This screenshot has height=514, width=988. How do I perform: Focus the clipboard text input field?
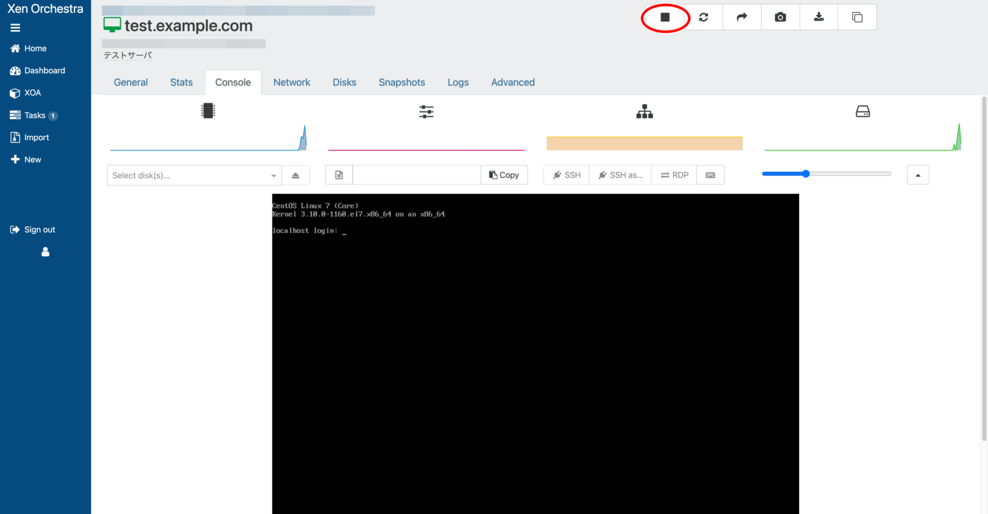coord(416,175)
